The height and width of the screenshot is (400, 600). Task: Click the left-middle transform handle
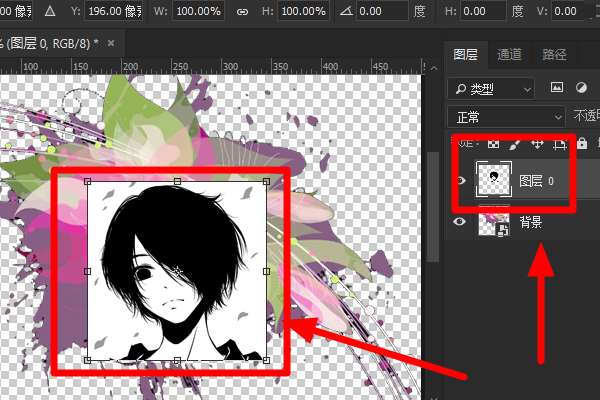click(x=88, y=271)
